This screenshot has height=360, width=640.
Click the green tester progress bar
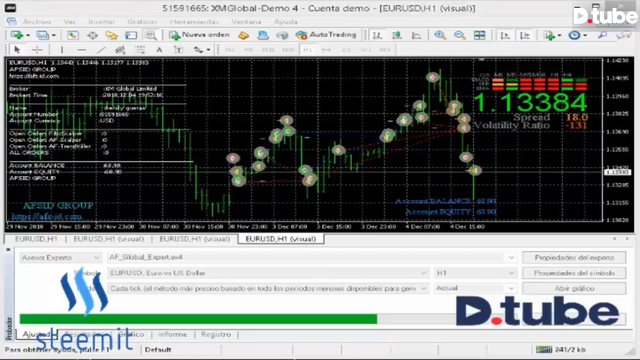pyautogui.click(x=198, y=319)
